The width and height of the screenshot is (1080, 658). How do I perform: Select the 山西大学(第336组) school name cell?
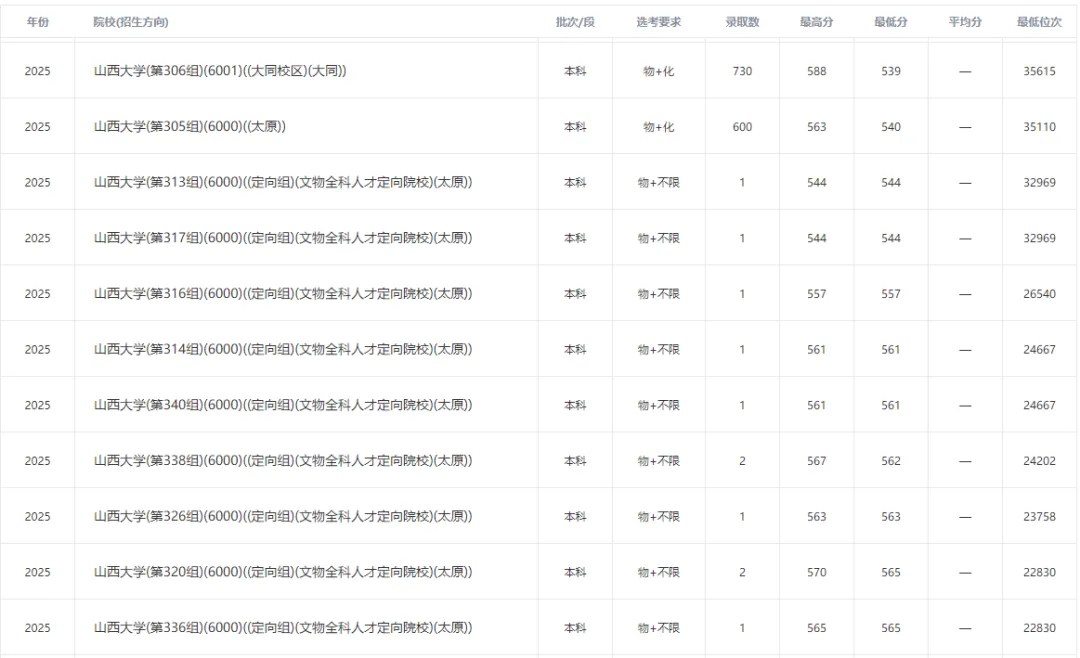pyautogui.click(x=283, y=628)
